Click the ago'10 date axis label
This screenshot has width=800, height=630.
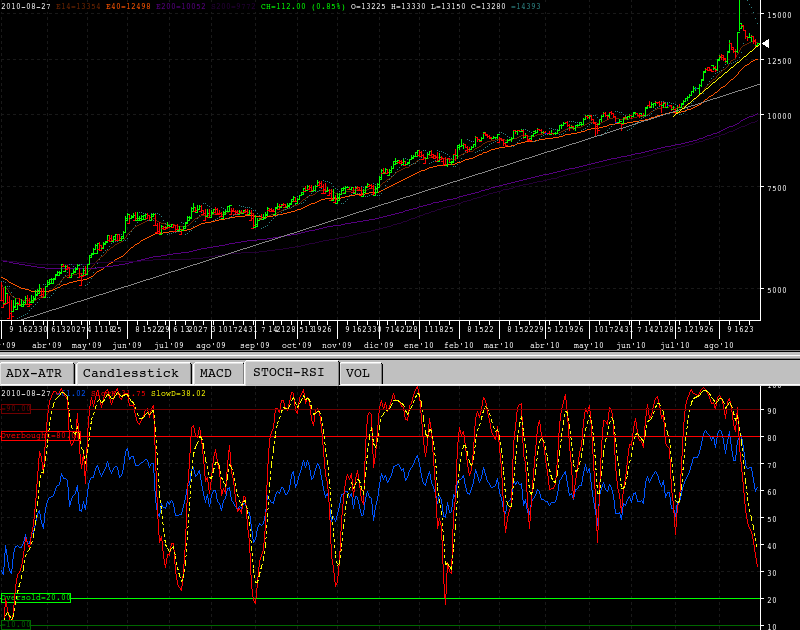coord(718,345)
